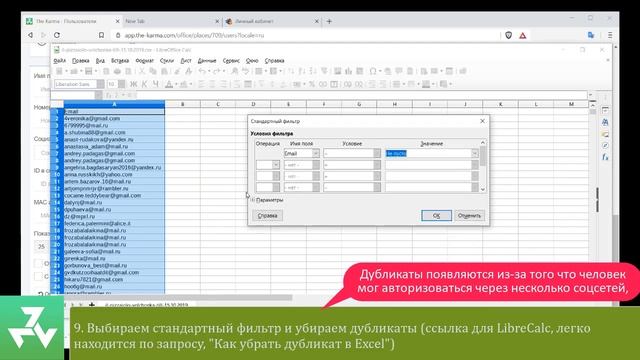Open the first row condition dropdown
This screenshot has height=360, width=640.
(377, 153)
